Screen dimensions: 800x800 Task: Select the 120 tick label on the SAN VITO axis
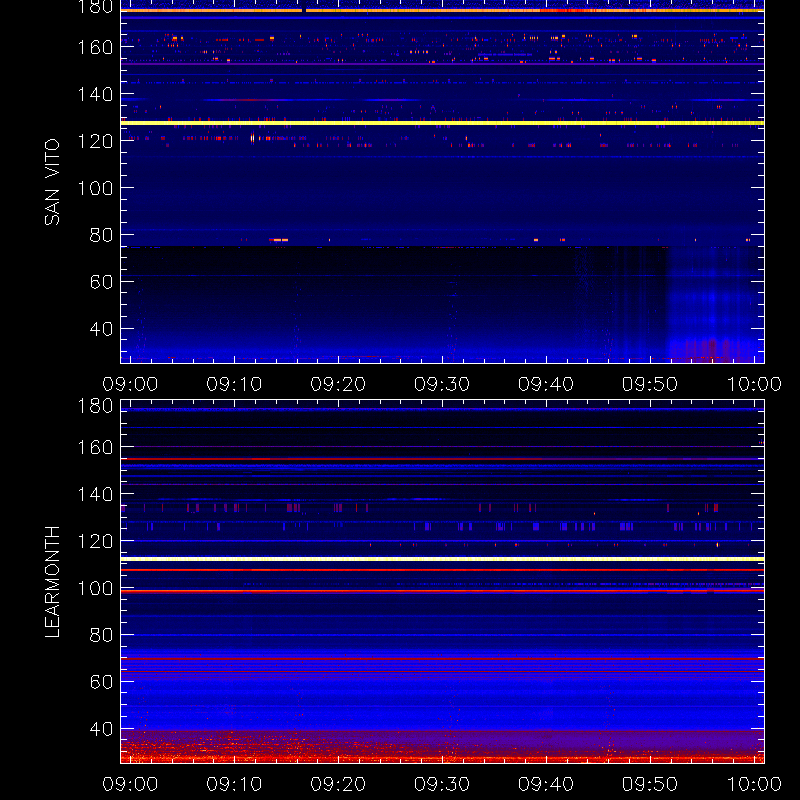[95, 141]
